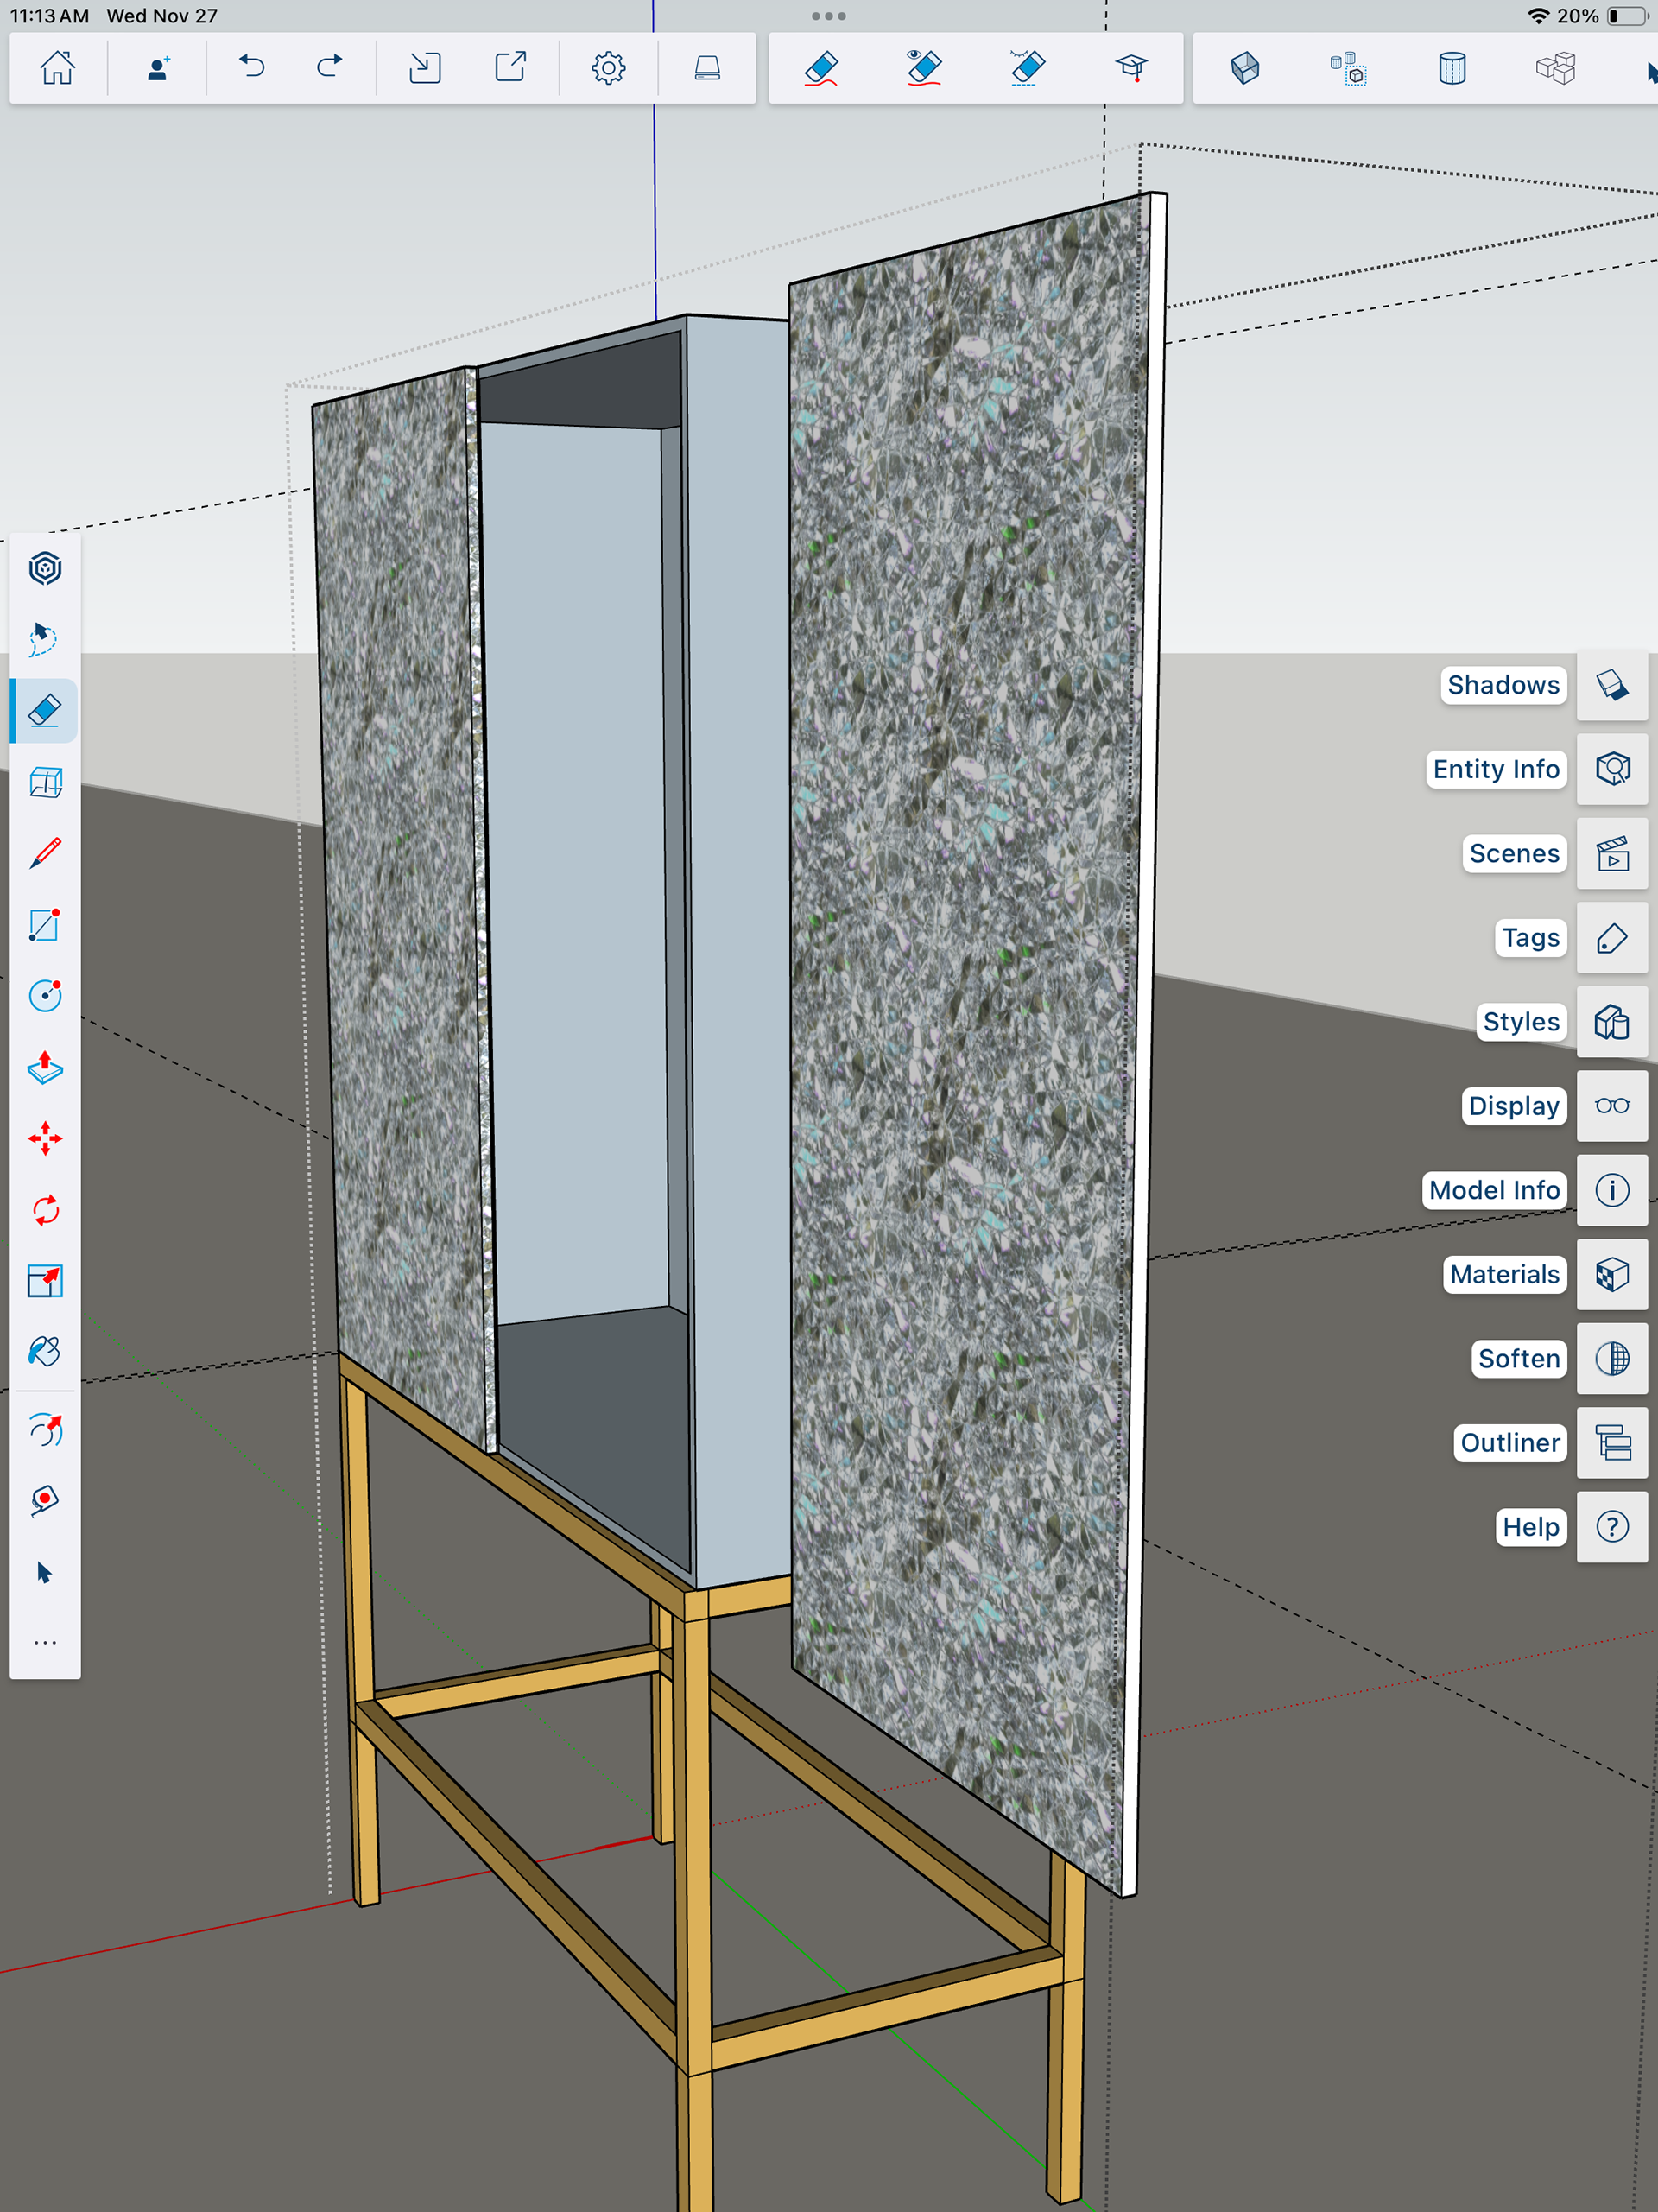
Task: Tap the Home icon in toolbar
Action: 57,68
